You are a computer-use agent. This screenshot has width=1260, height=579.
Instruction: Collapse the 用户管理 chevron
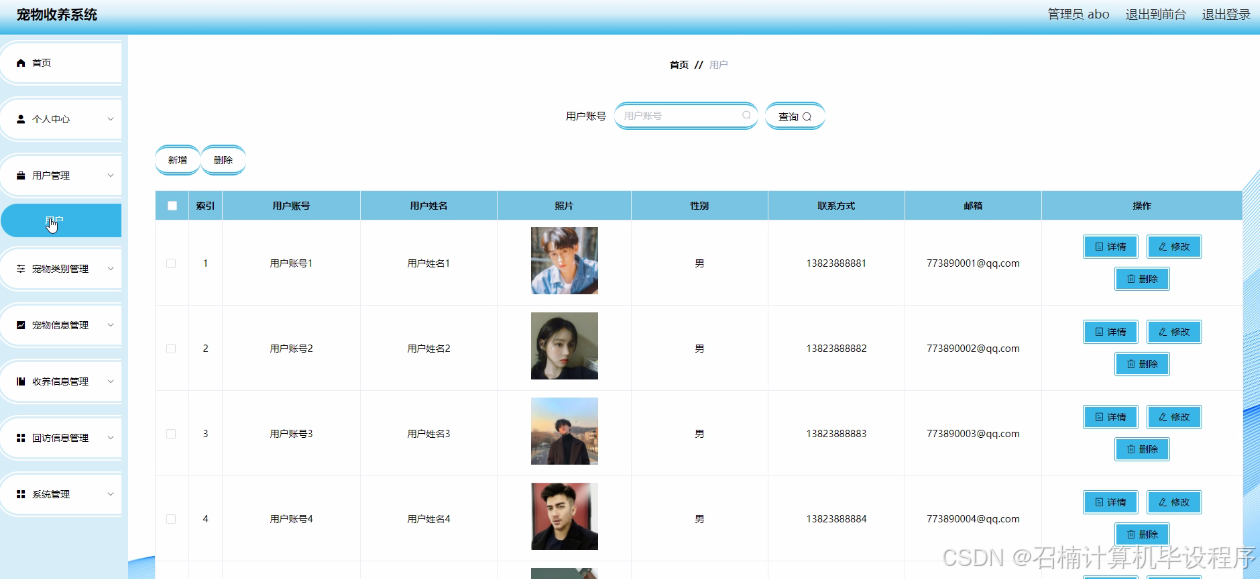pos(110,176)
